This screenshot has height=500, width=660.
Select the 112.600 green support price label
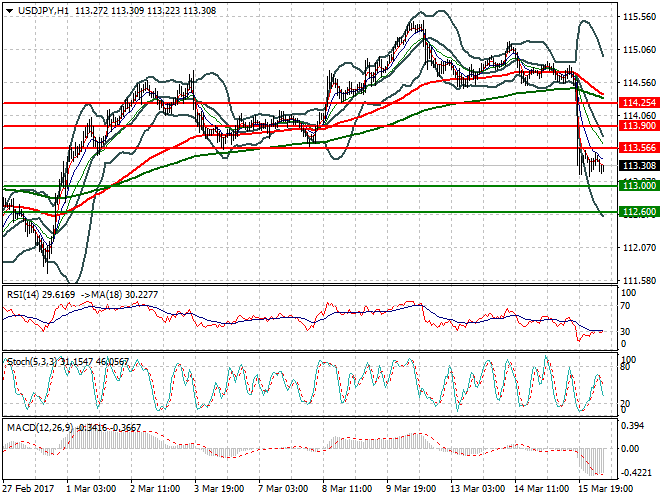click(639, 212)
